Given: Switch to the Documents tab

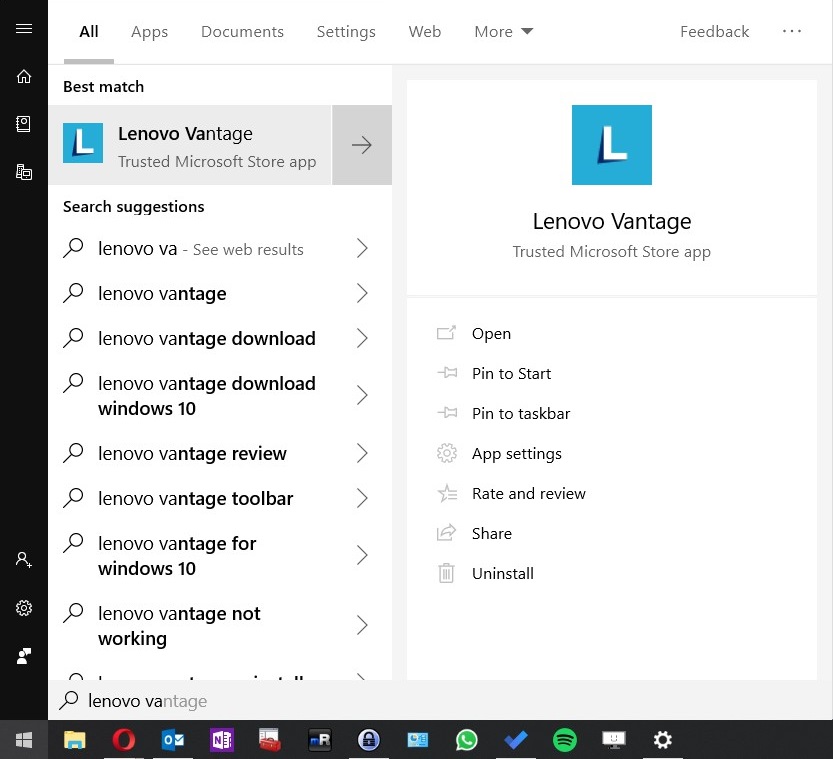Looking at the screenshot, I should tap(242, 32).
